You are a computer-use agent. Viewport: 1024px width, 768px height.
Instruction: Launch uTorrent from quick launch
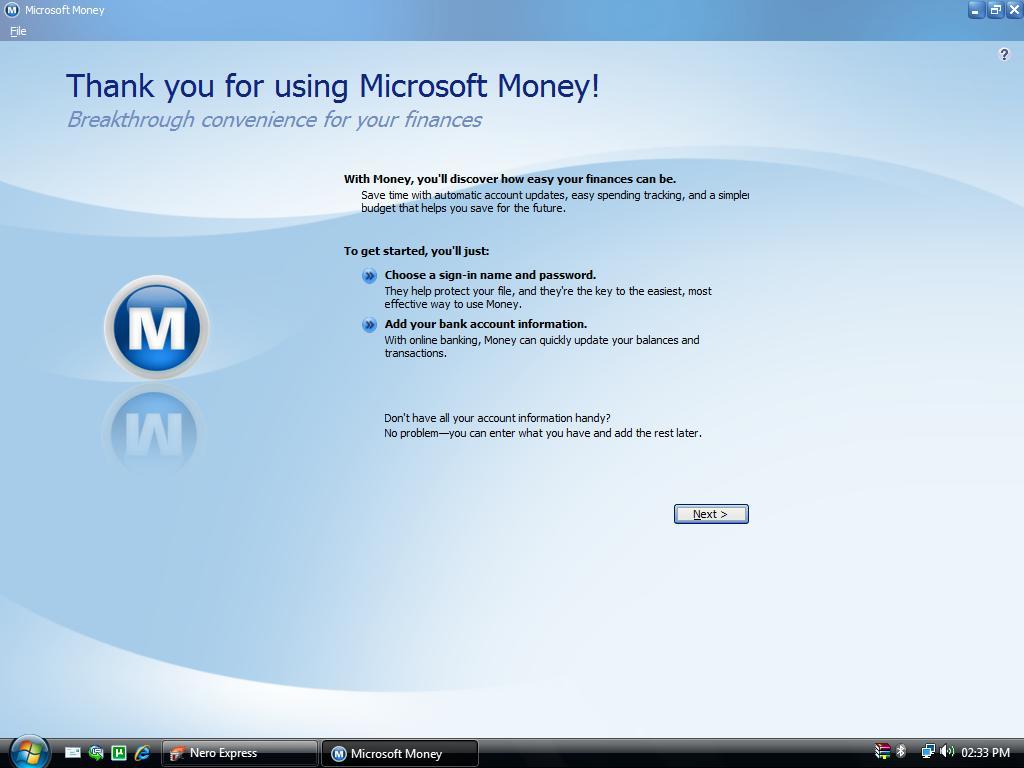119,753
